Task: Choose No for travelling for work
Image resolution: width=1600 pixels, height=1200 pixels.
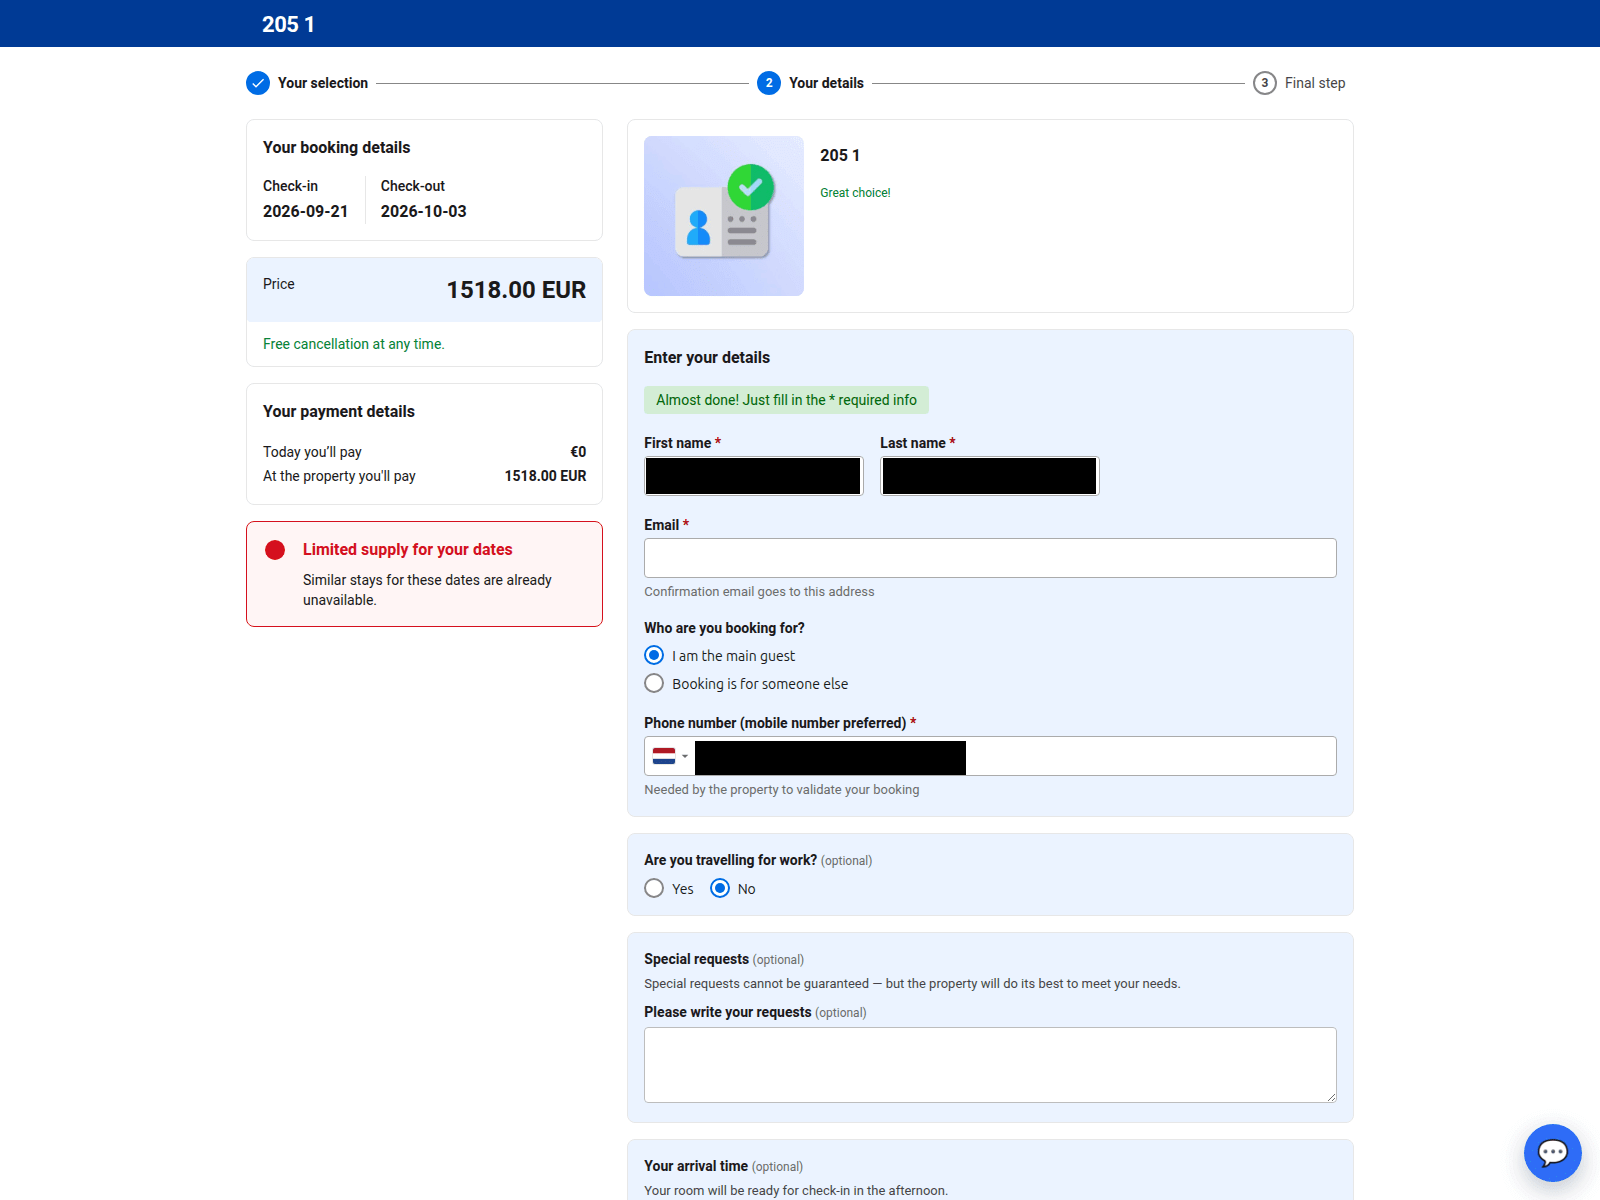Action: coord(720,888)
